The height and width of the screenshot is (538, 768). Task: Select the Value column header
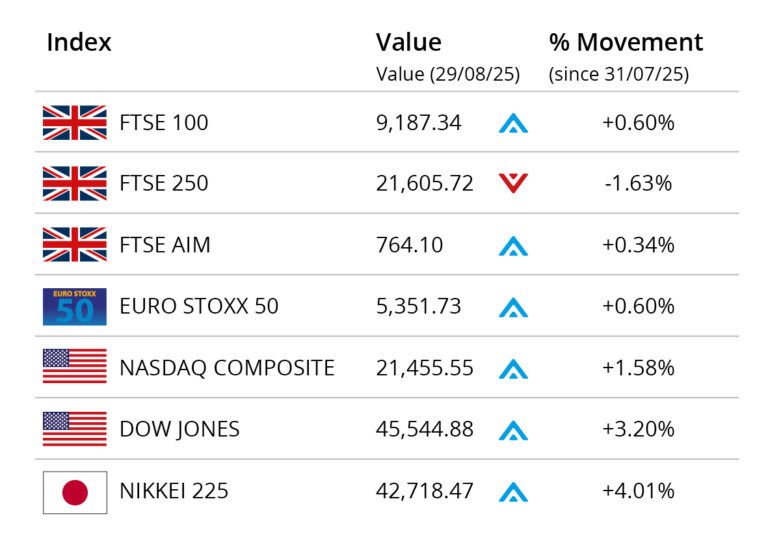coord(408,43)
